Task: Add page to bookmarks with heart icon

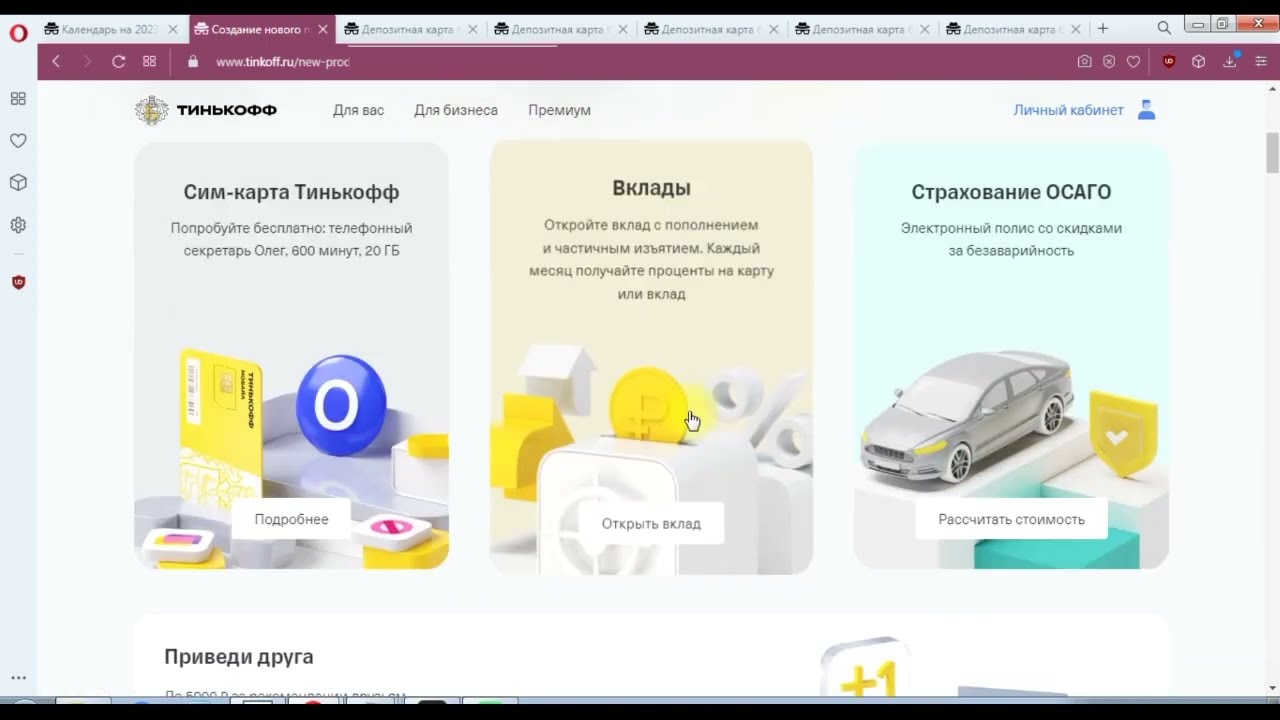Action: 1133,61
